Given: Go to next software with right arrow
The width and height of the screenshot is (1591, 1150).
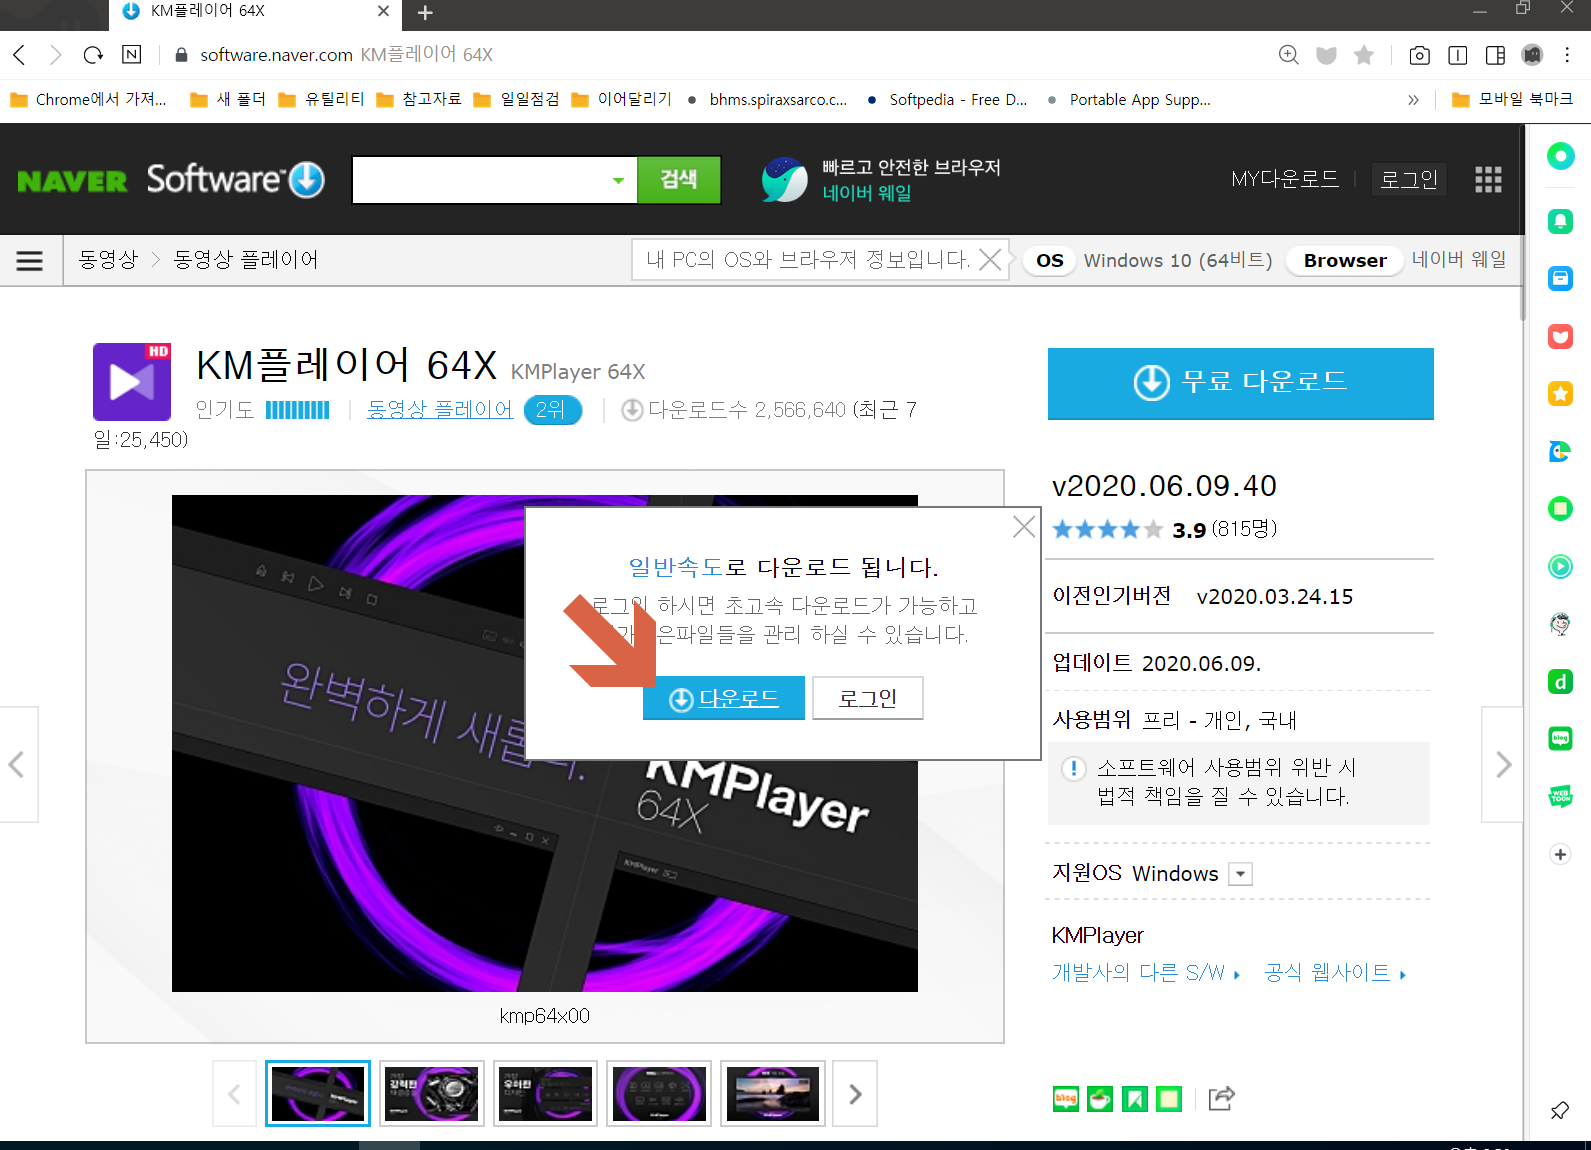Looking at the screenshot, I should 1503,765.
